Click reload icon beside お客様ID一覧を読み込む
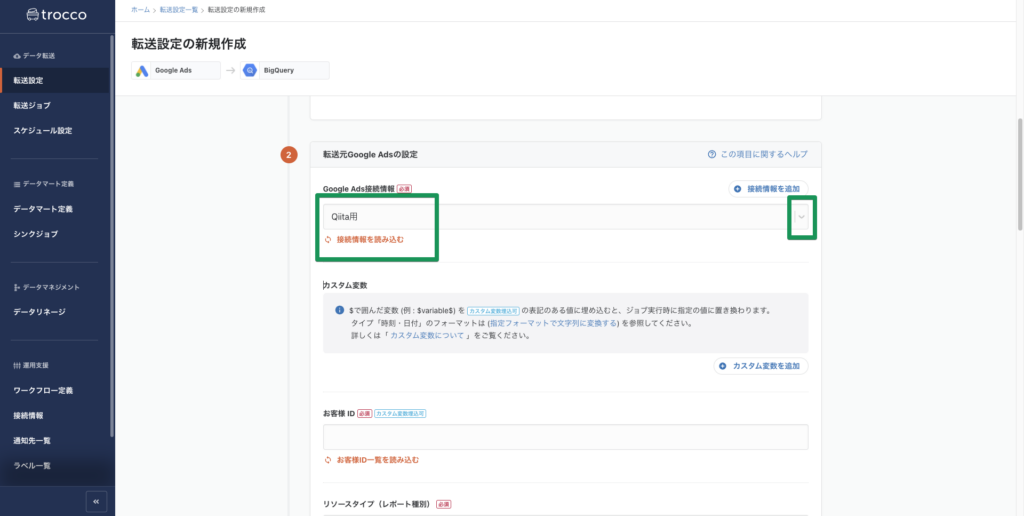 pyautogui.click(x=328, y=460)
